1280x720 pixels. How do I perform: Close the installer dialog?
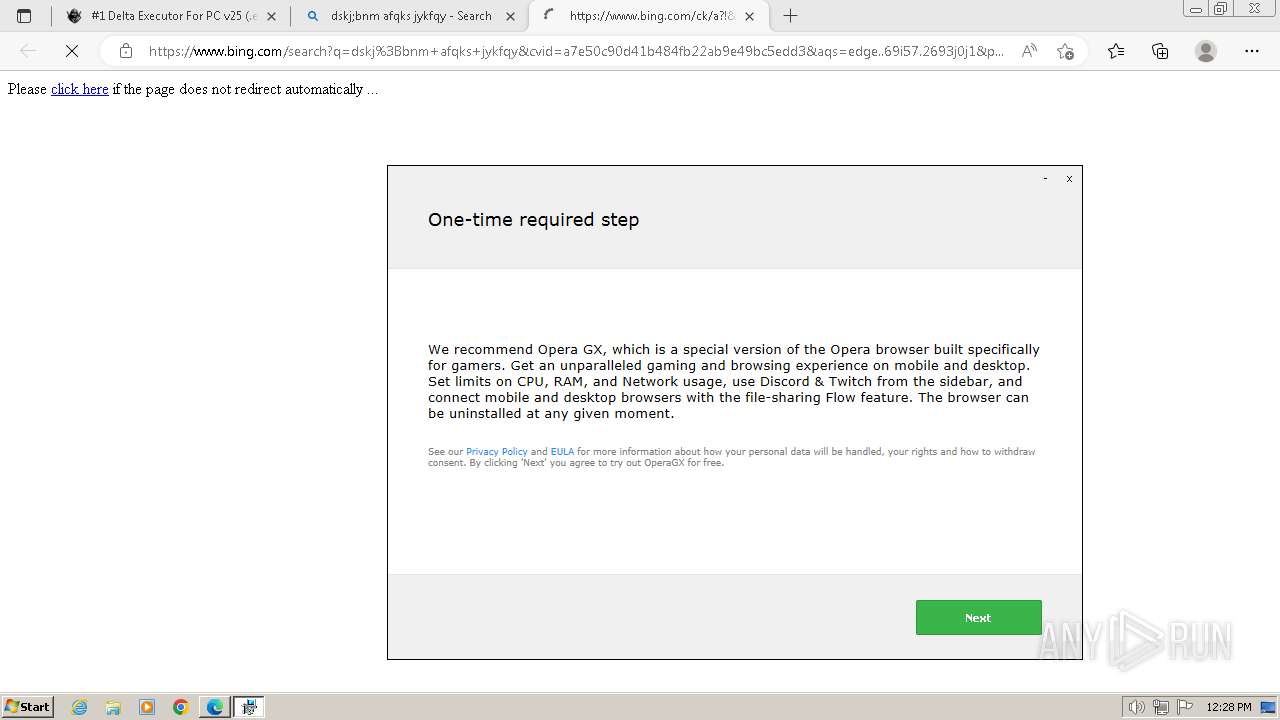click(1069, 179)
